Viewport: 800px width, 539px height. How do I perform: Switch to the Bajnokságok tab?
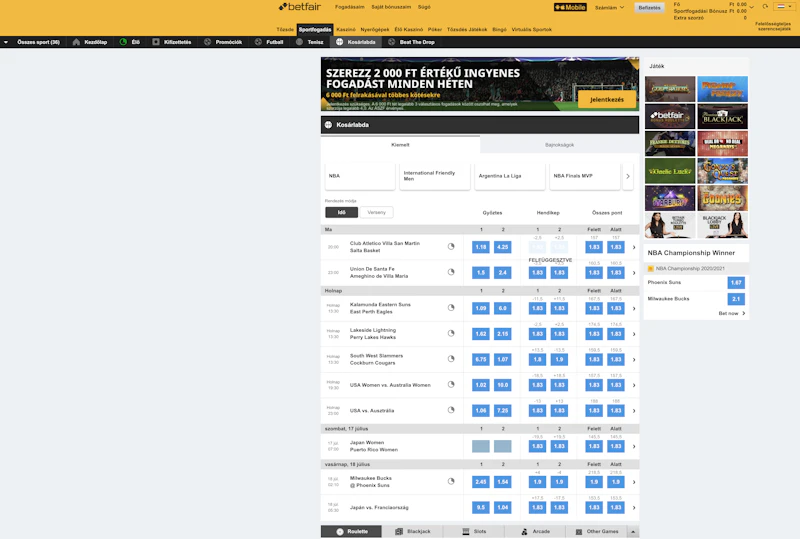(x=559, y=145)
